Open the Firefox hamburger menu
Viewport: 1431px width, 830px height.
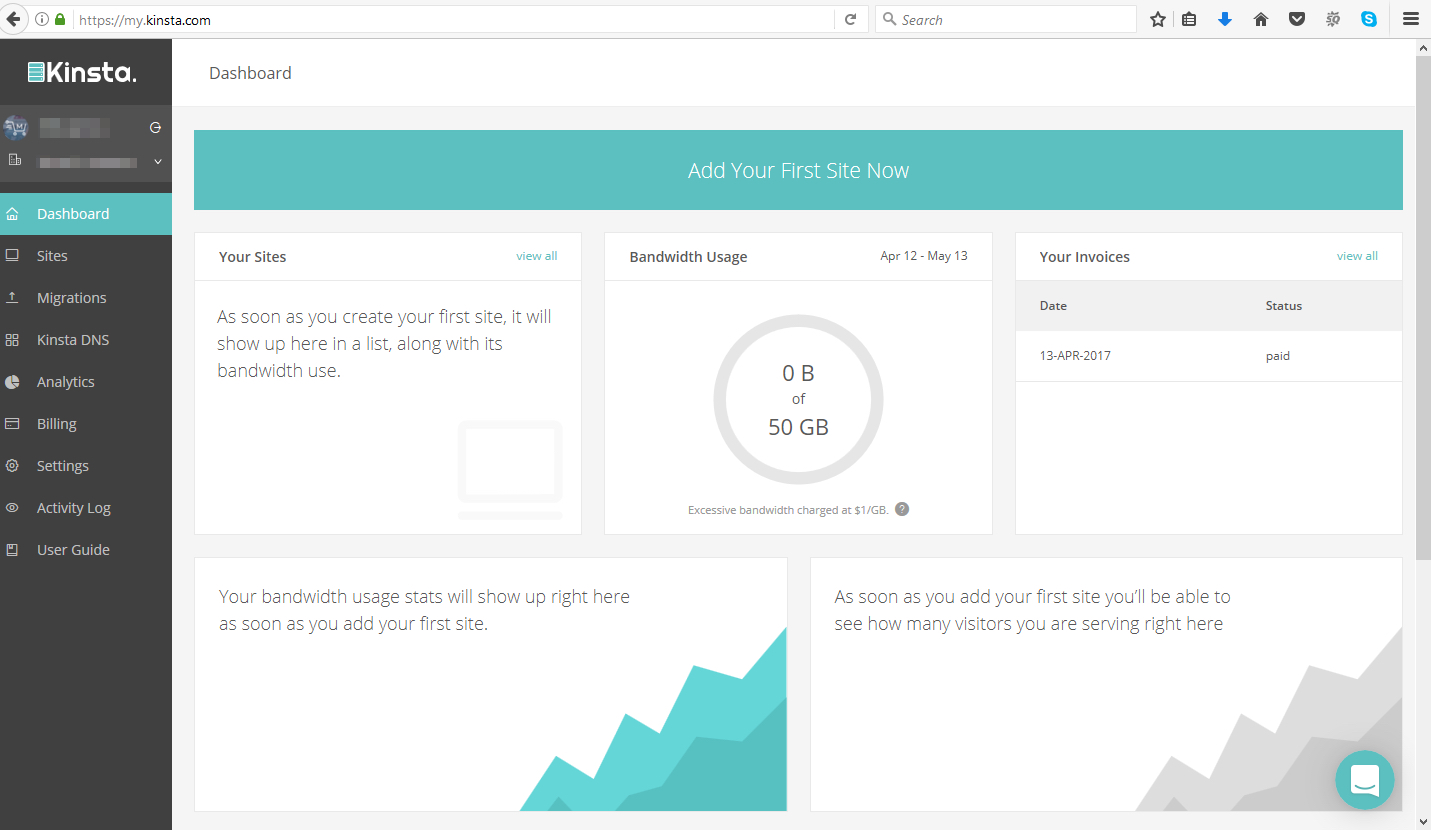pos(1410,19)
